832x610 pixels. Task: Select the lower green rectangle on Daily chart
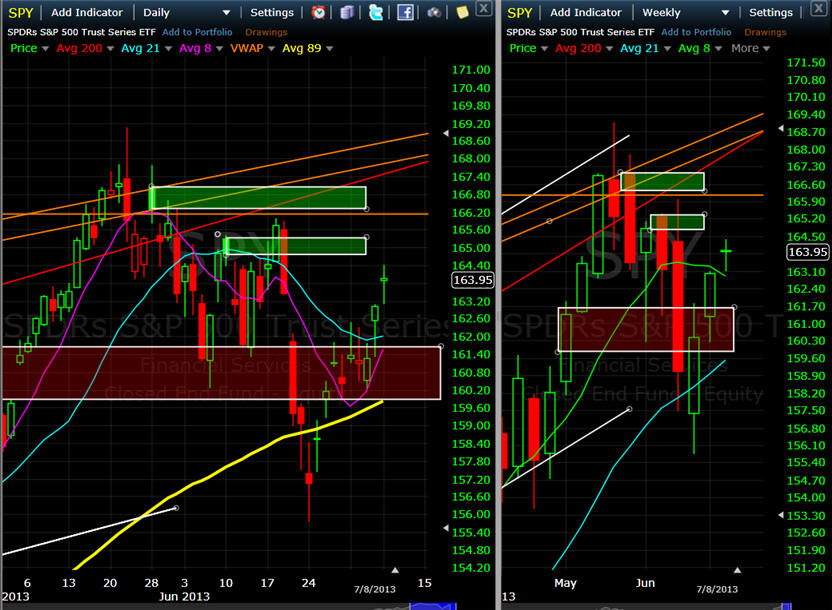(296, 246)
